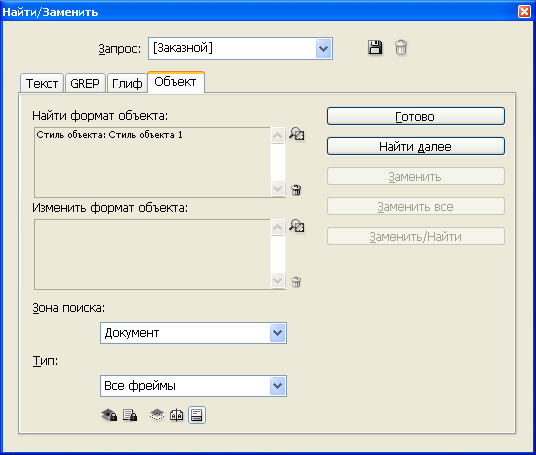Click scroll down arrow in change format box
This screenshot has height=455, width=536.
(278, 281)
